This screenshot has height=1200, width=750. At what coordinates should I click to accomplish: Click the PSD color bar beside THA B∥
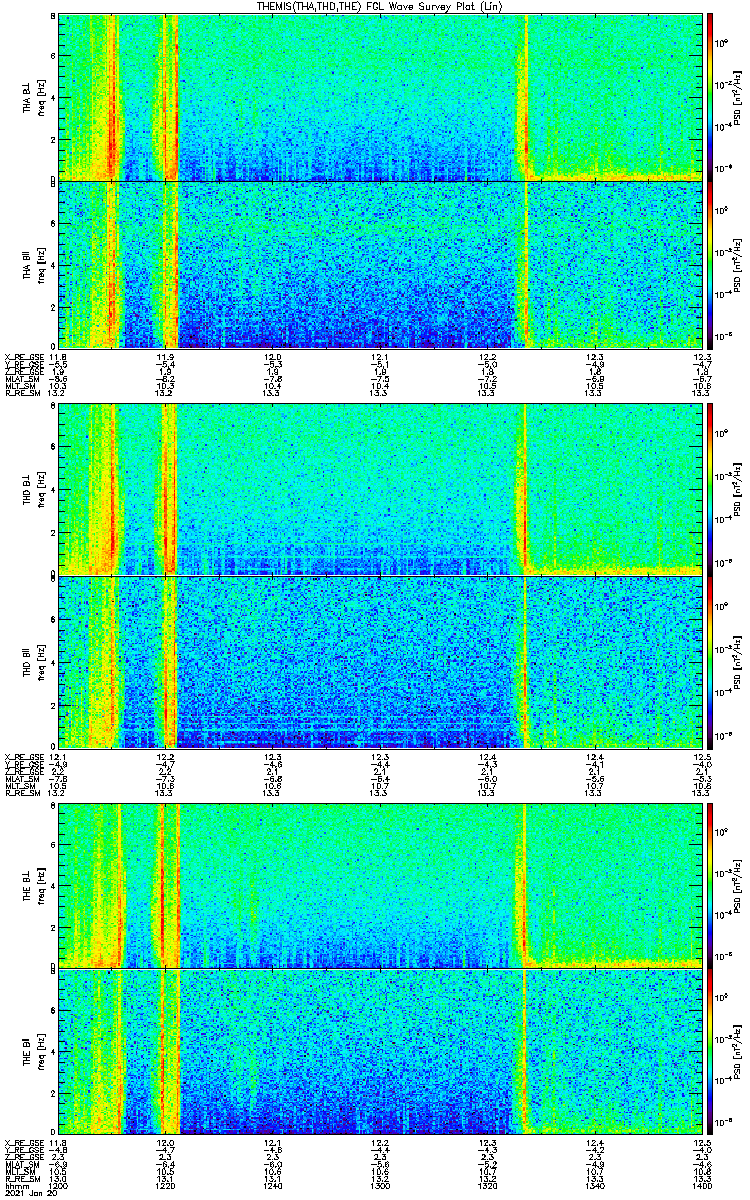(710, 264)
